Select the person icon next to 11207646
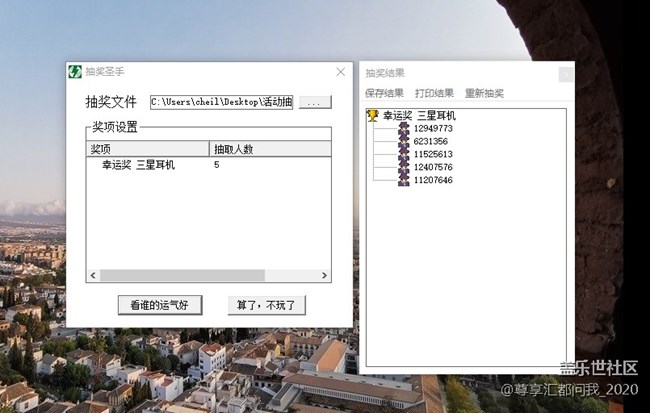 click(404, 180)
